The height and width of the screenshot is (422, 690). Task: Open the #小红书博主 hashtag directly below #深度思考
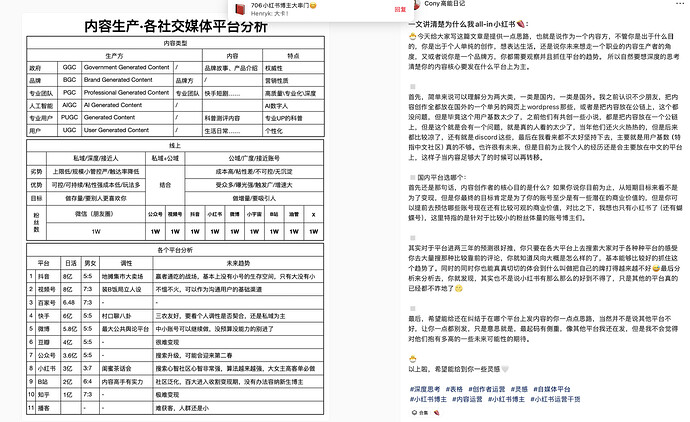[428, 399]
